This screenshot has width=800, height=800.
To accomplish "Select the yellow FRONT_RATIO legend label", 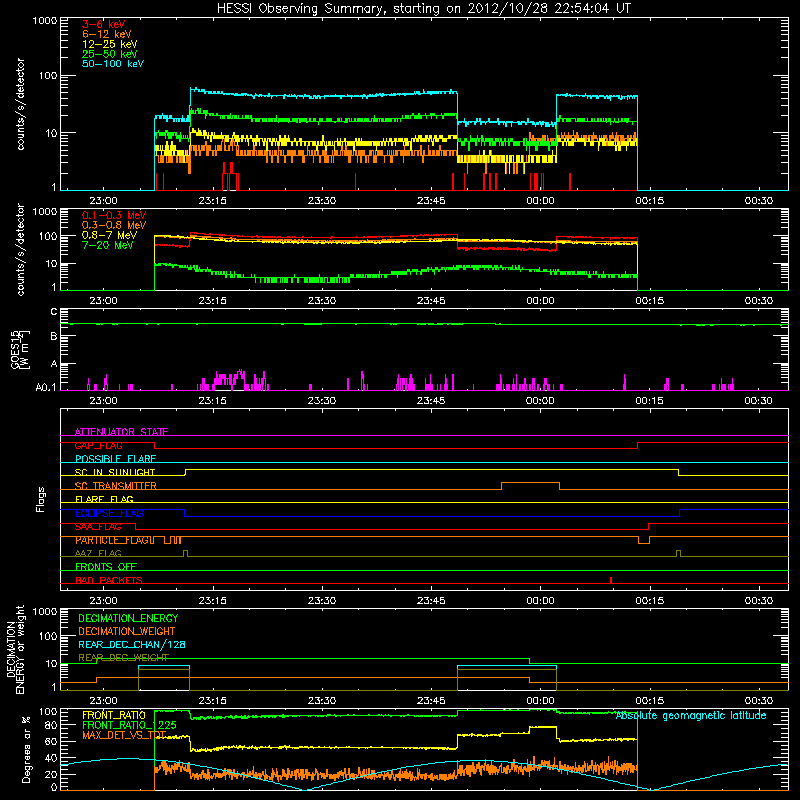I will pos(114,715).
